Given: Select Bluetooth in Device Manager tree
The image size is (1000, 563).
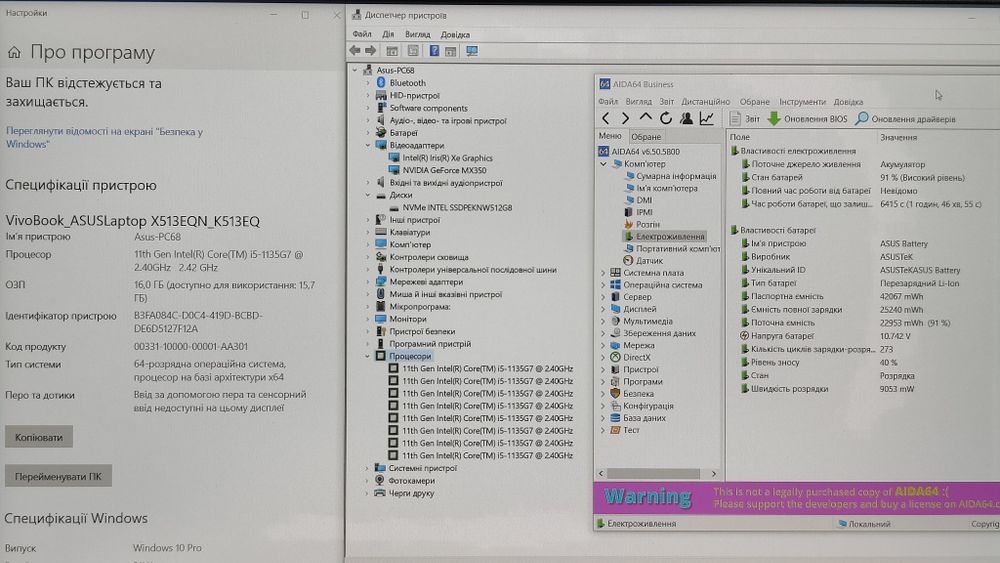Looking at the screenshot, I should [407, 83].
